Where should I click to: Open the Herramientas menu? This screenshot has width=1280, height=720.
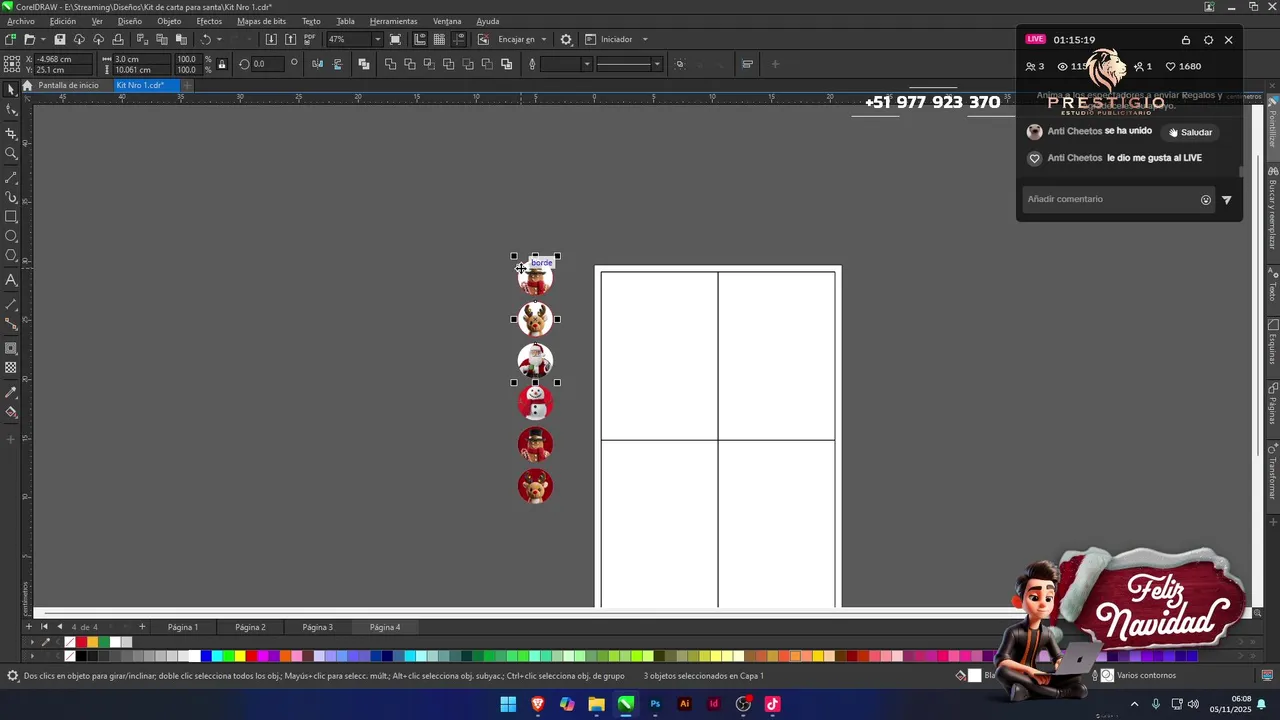[x=393, y=21]
